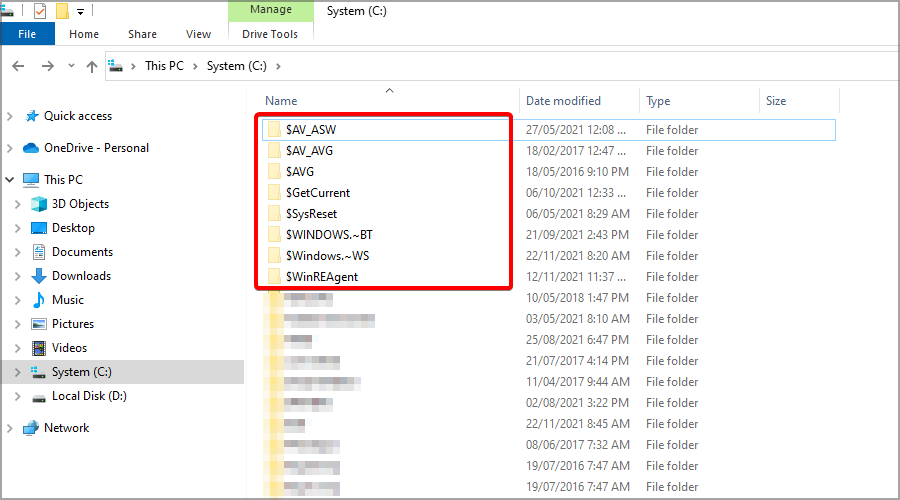Screen dimensions: 900x500
Task: Expand the Documents node
Action: coord(18,252)
